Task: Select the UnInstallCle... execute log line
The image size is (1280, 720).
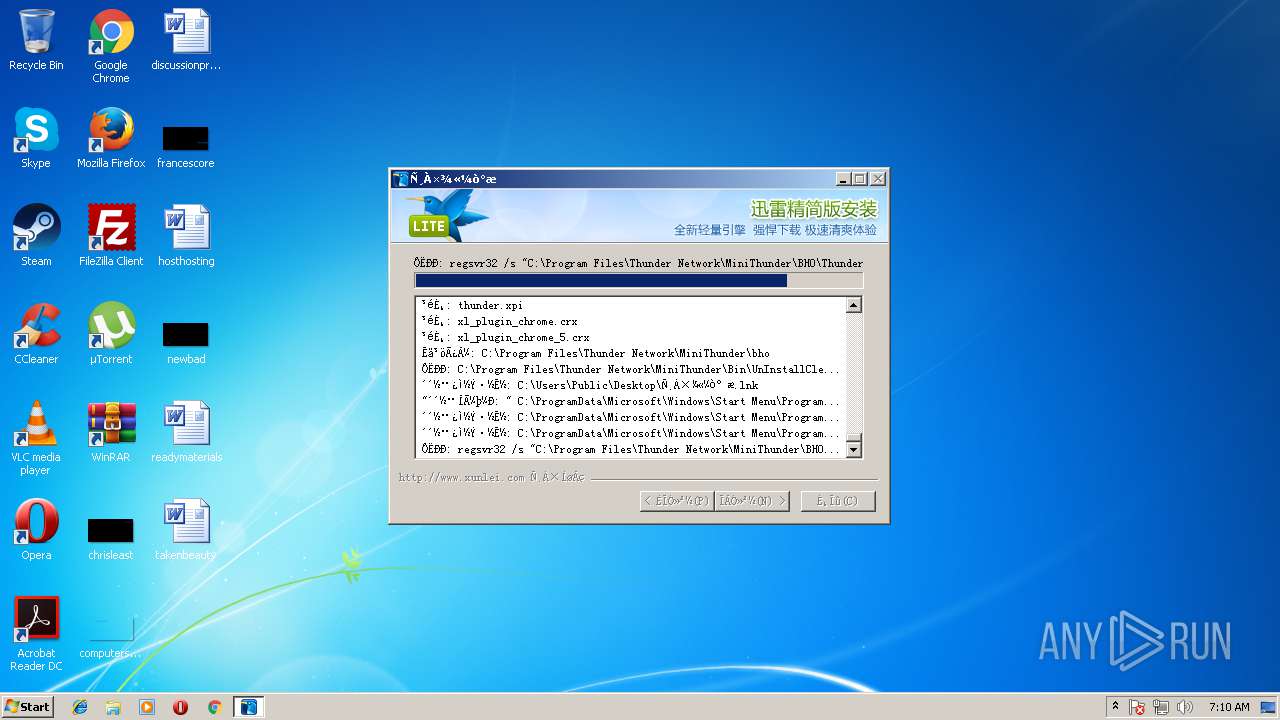Action: (630, 369)
